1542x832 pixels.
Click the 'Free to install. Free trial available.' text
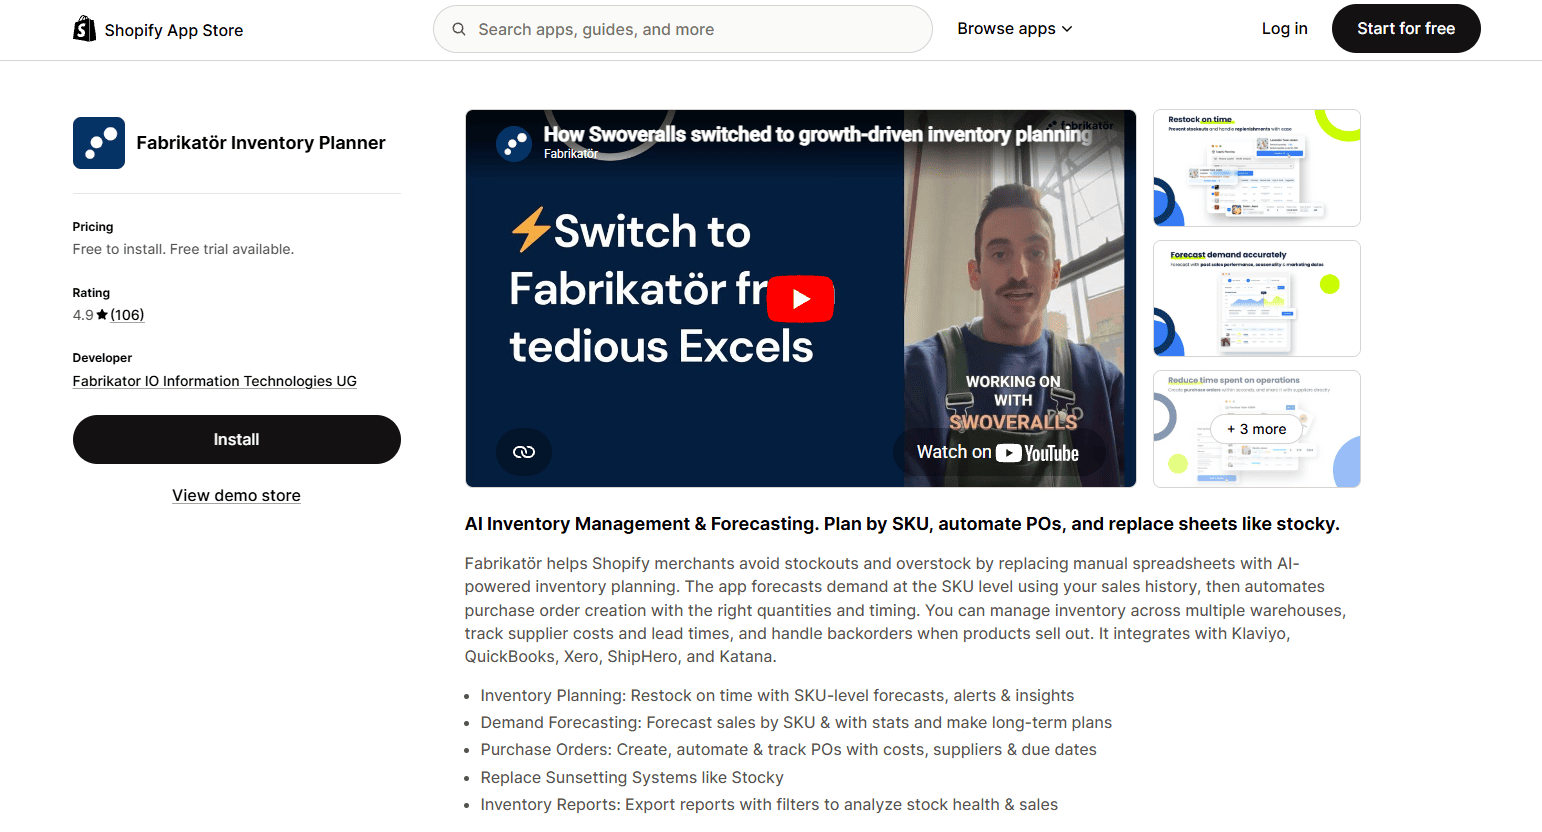[x=183, y=249]
